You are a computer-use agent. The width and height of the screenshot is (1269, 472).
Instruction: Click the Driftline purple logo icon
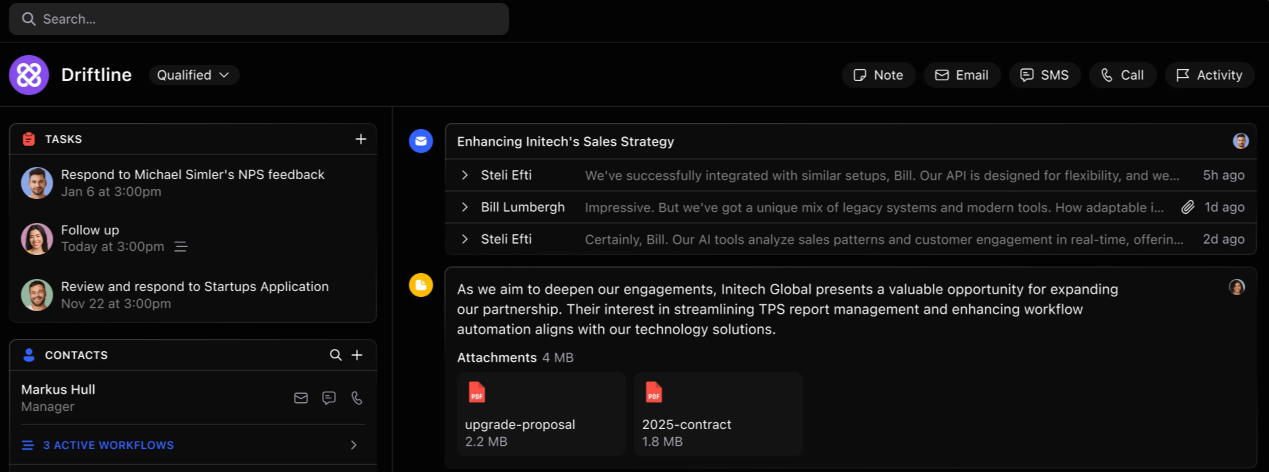29,75
